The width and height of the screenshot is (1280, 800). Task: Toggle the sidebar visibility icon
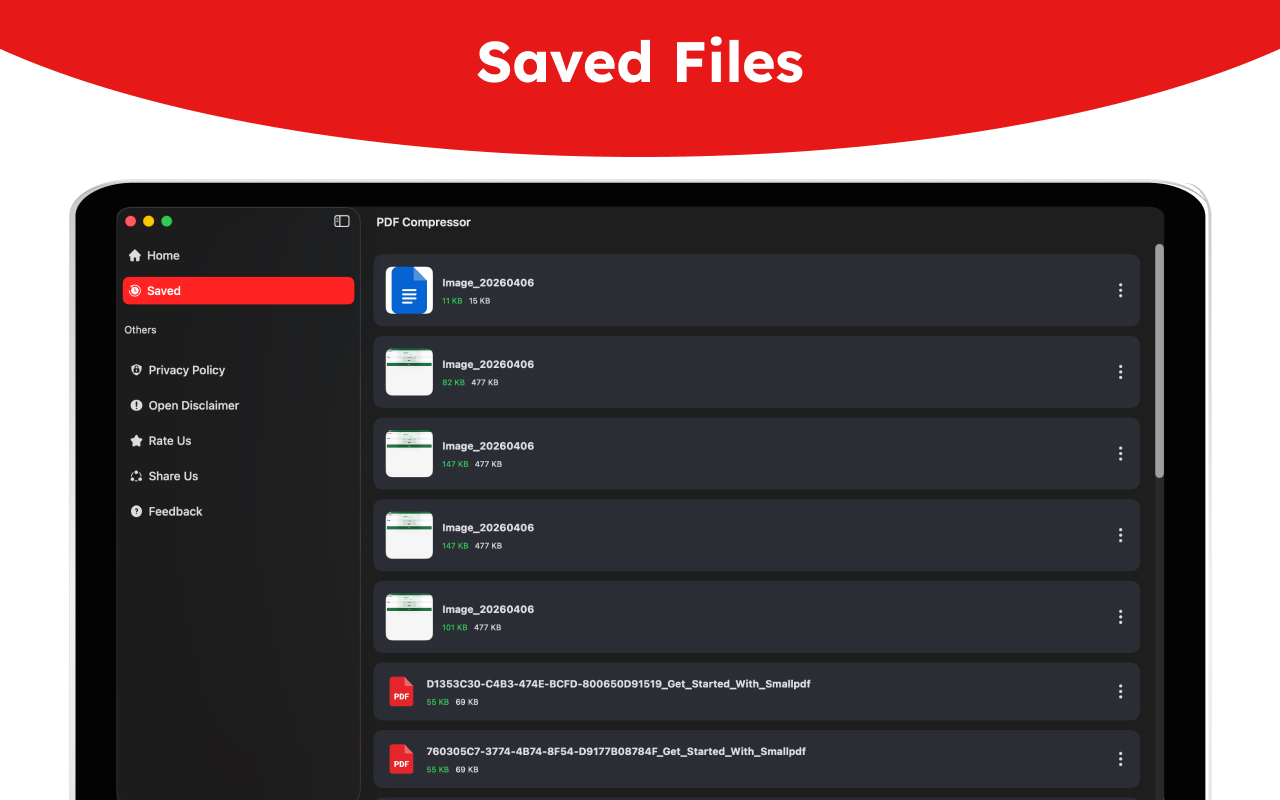pos(342,221)
